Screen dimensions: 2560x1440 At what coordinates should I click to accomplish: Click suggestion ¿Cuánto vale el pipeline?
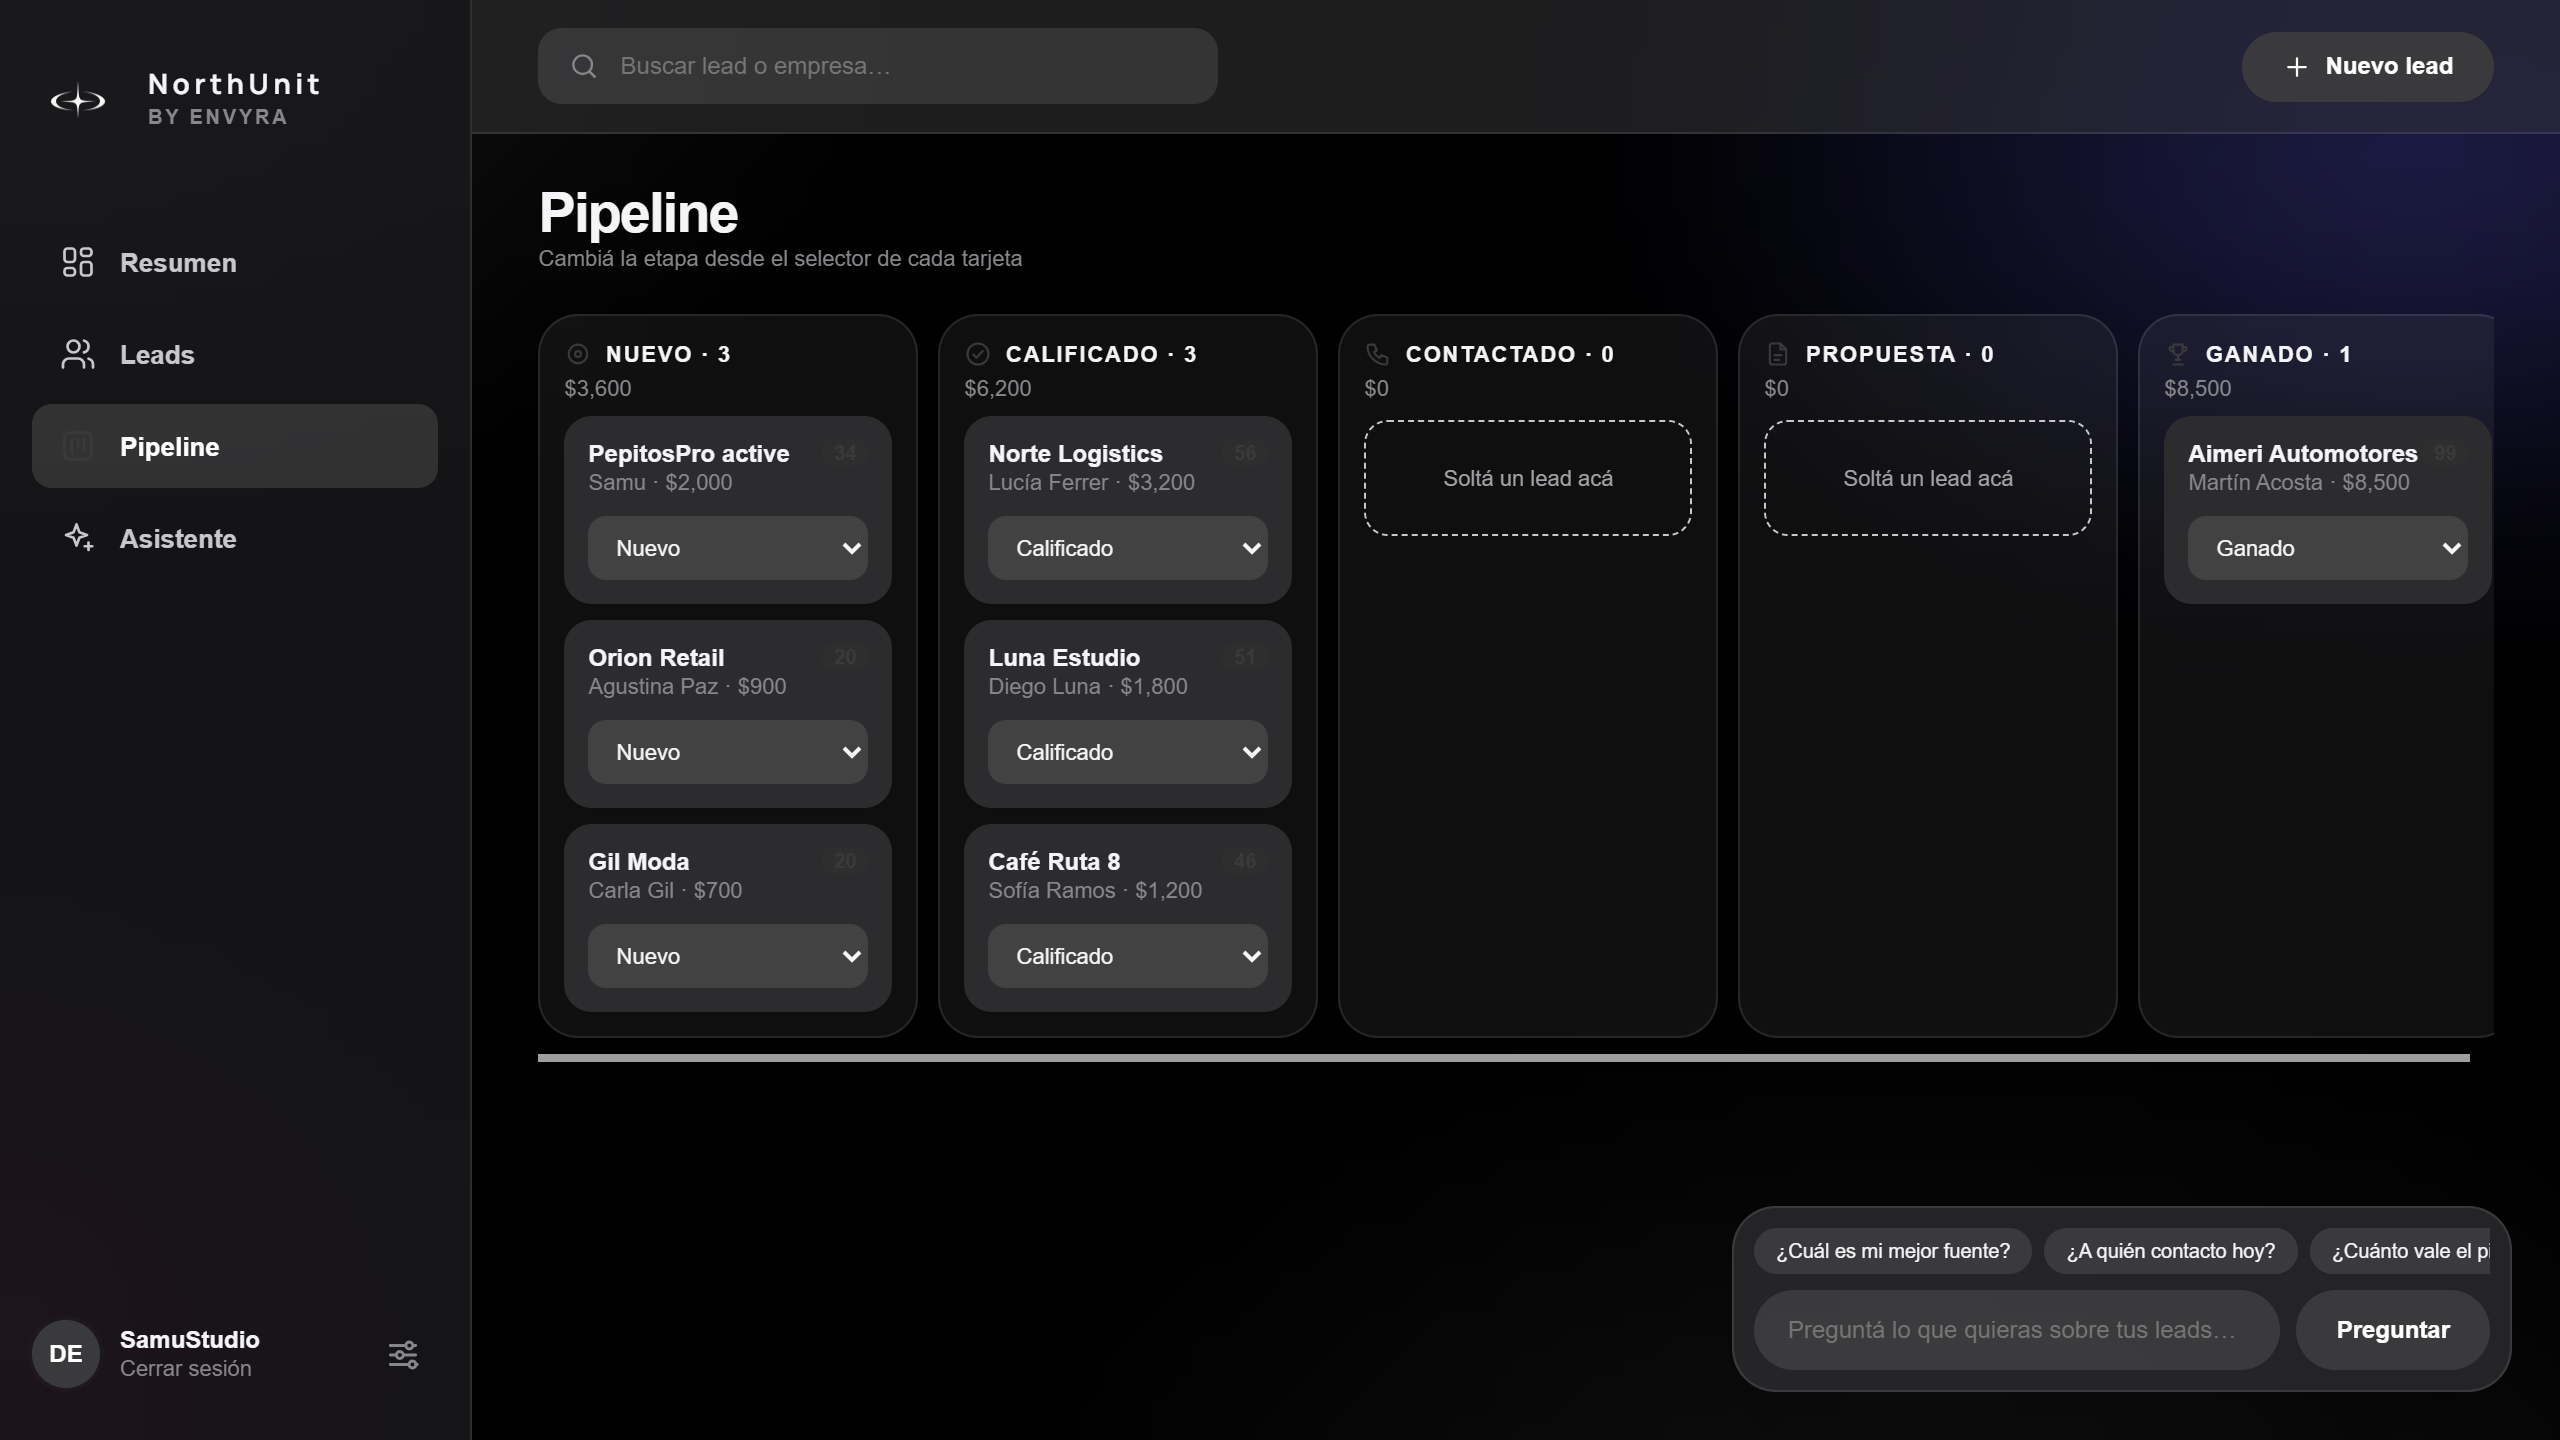coord(2400,1251)
